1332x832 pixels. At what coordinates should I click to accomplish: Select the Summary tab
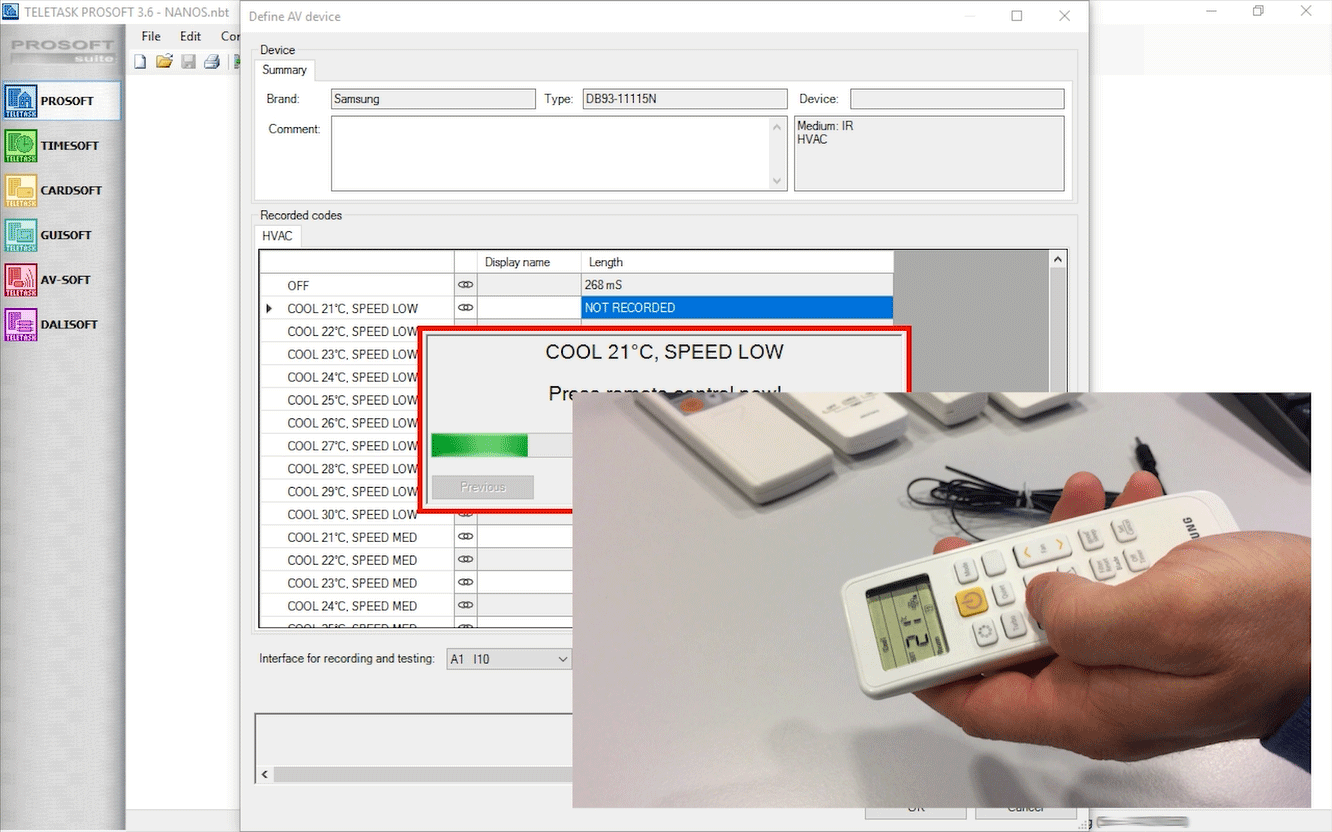pos(285,70)
